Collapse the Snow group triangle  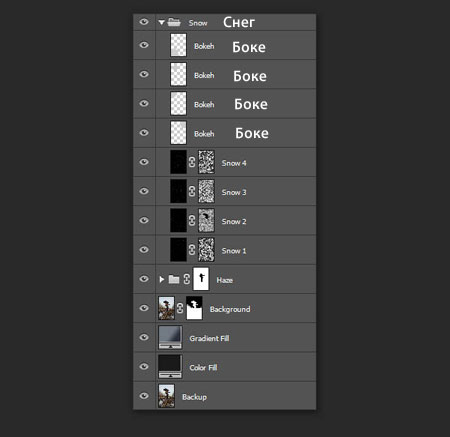(162, 23)
